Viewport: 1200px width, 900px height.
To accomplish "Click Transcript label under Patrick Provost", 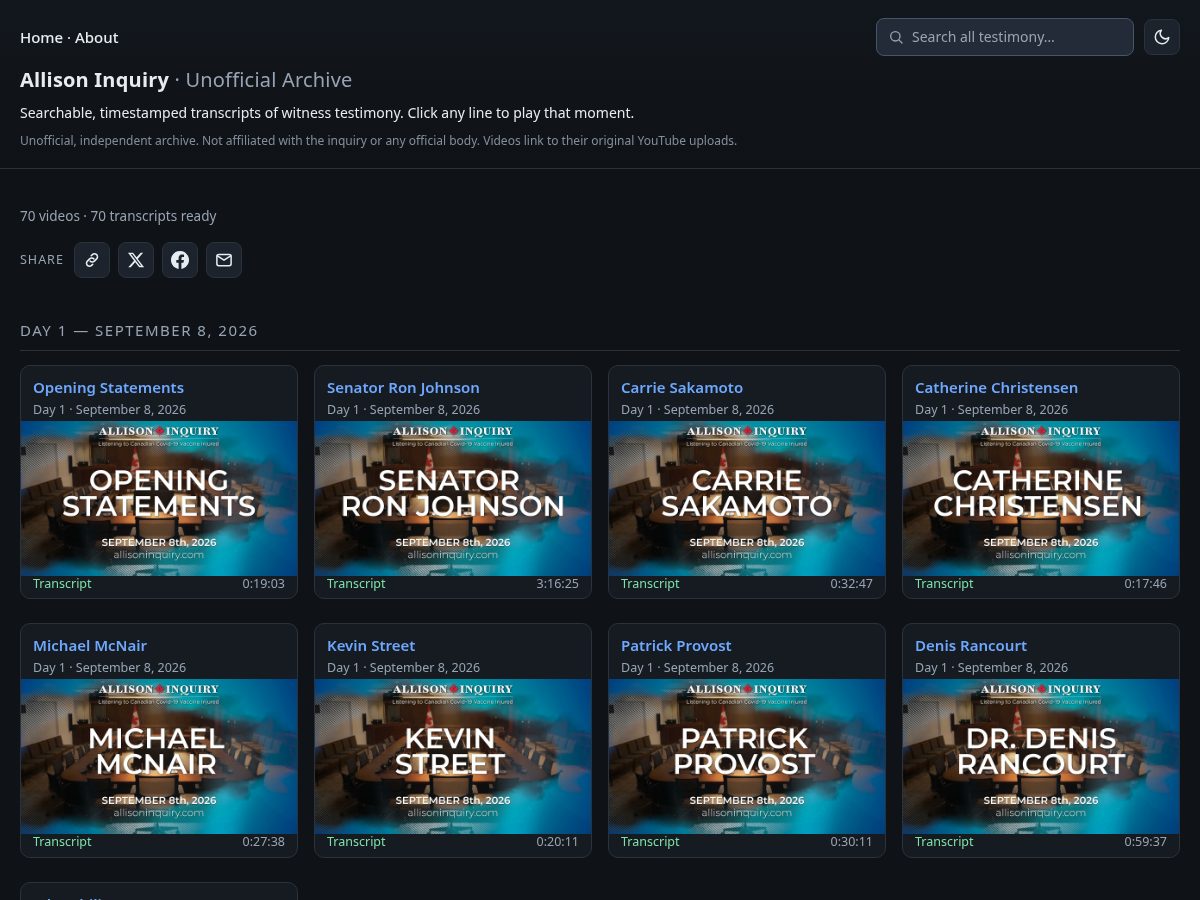I will 650,842.
